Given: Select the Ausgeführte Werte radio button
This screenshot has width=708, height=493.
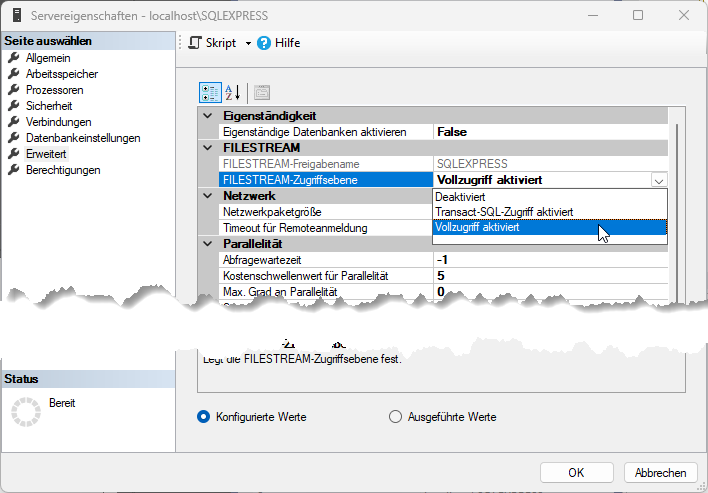Looking at the screenshot, I should point(394,417).
